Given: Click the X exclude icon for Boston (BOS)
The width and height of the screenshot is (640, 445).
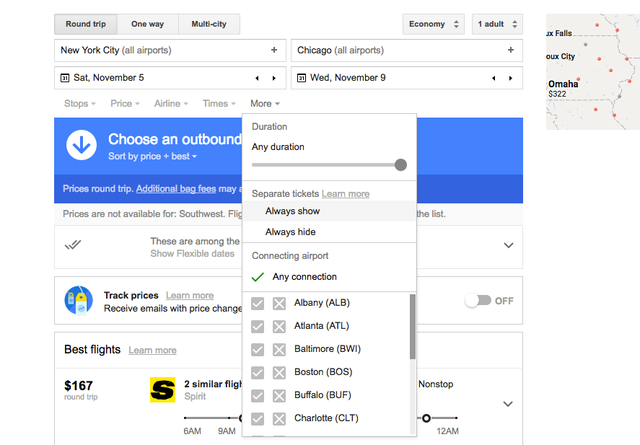Looking at the screenshot, I should point(279,372).
